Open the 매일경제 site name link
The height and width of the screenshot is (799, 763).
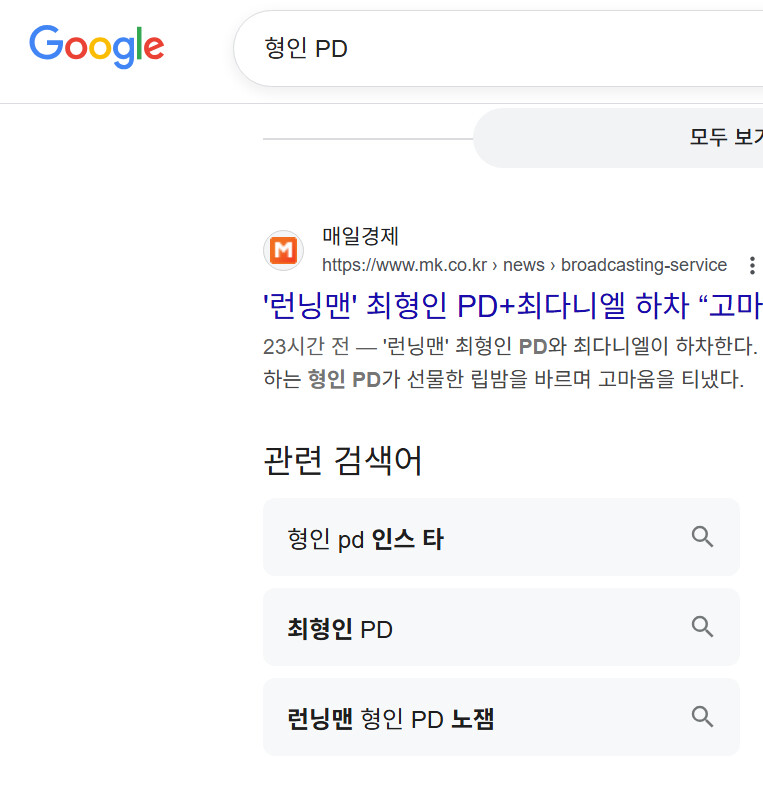click(x=361, y=236)
